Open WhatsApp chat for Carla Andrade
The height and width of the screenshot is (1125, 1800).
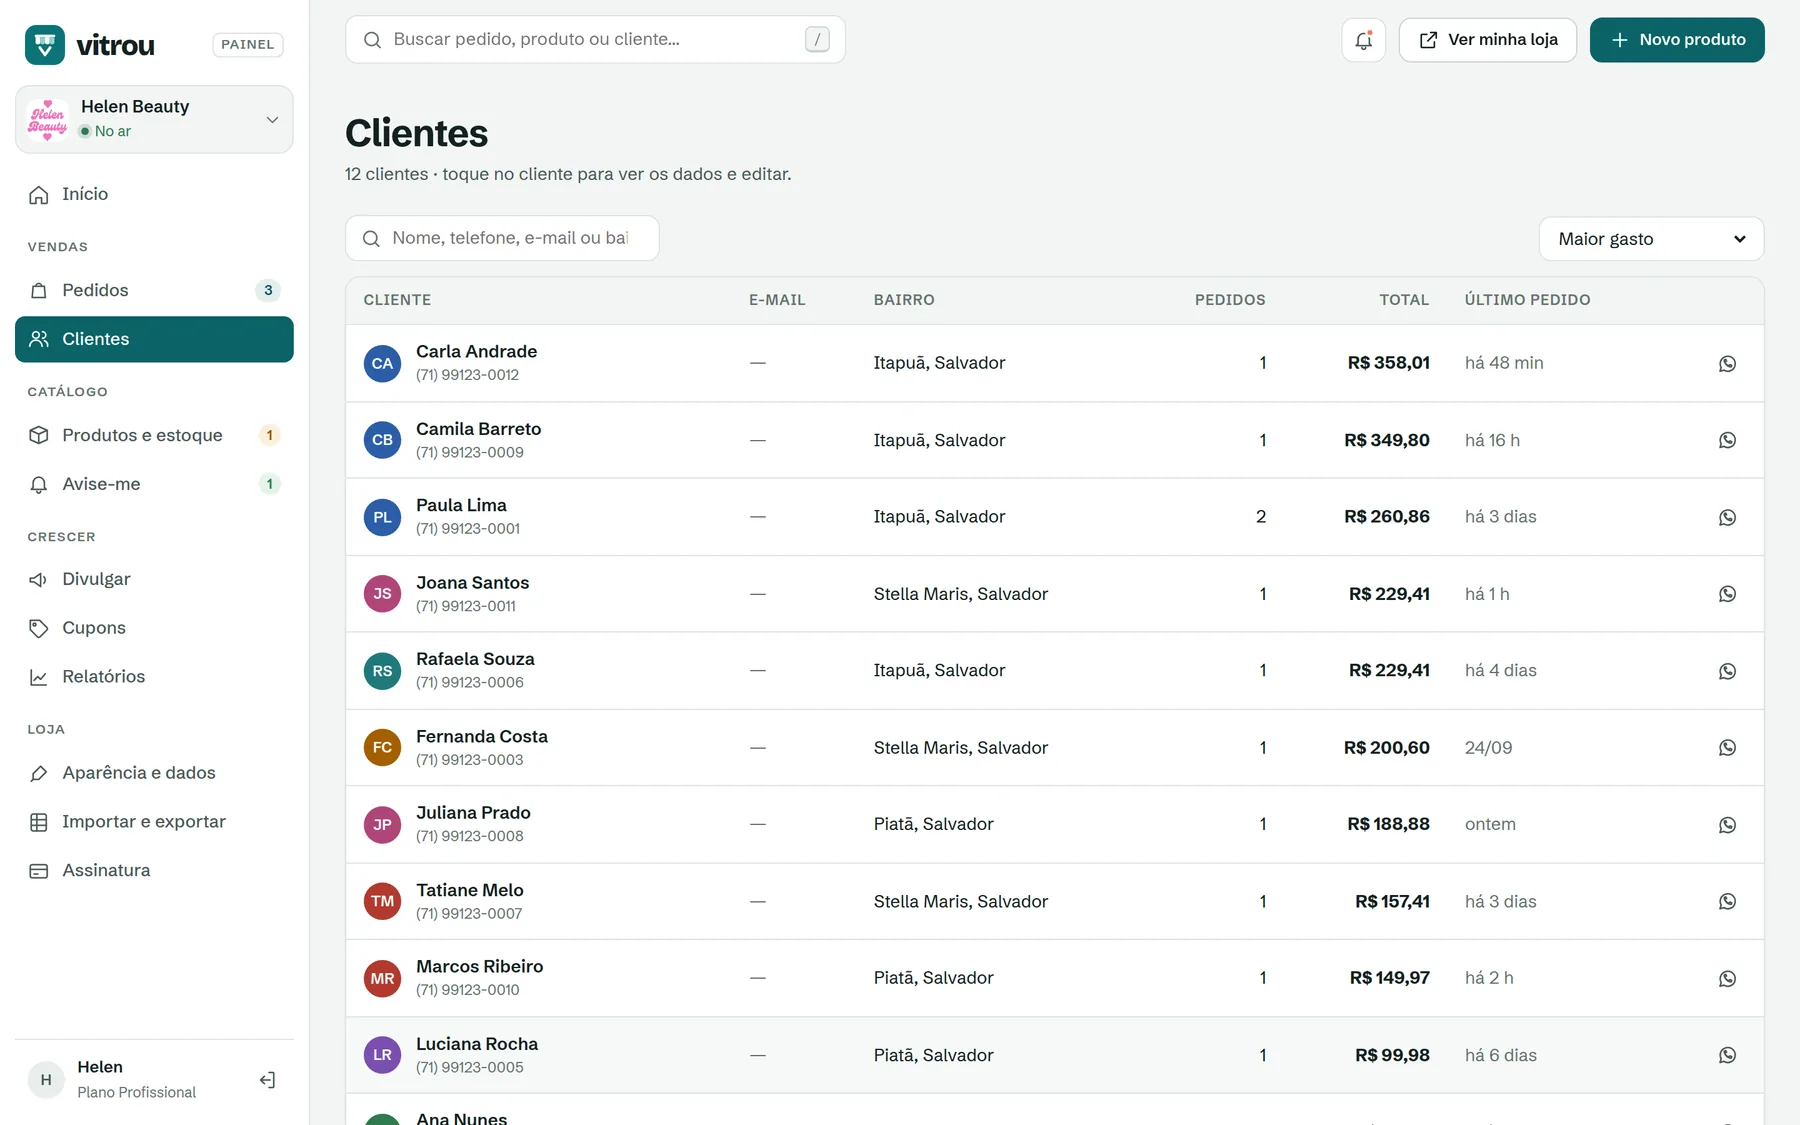(1727, 364)
